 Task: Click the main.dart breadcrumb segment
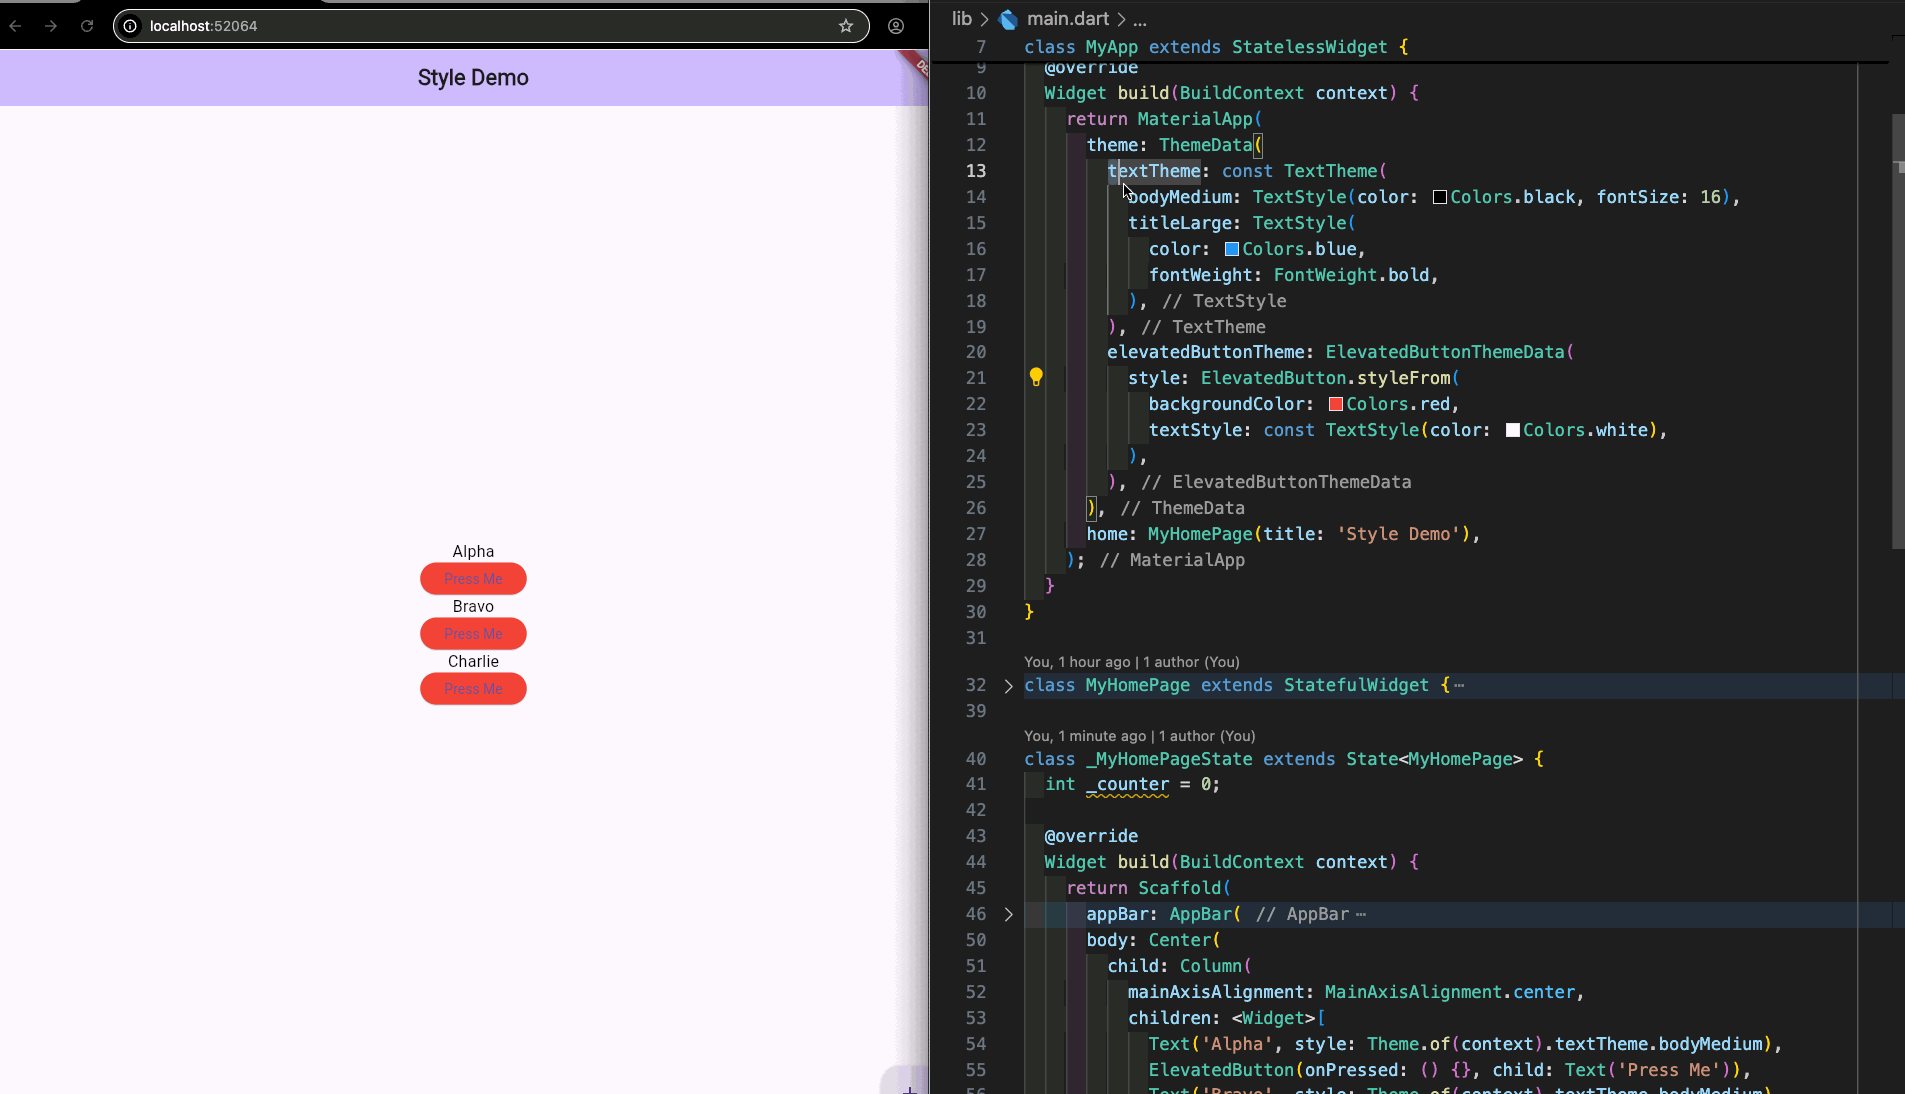[1068, 18]
